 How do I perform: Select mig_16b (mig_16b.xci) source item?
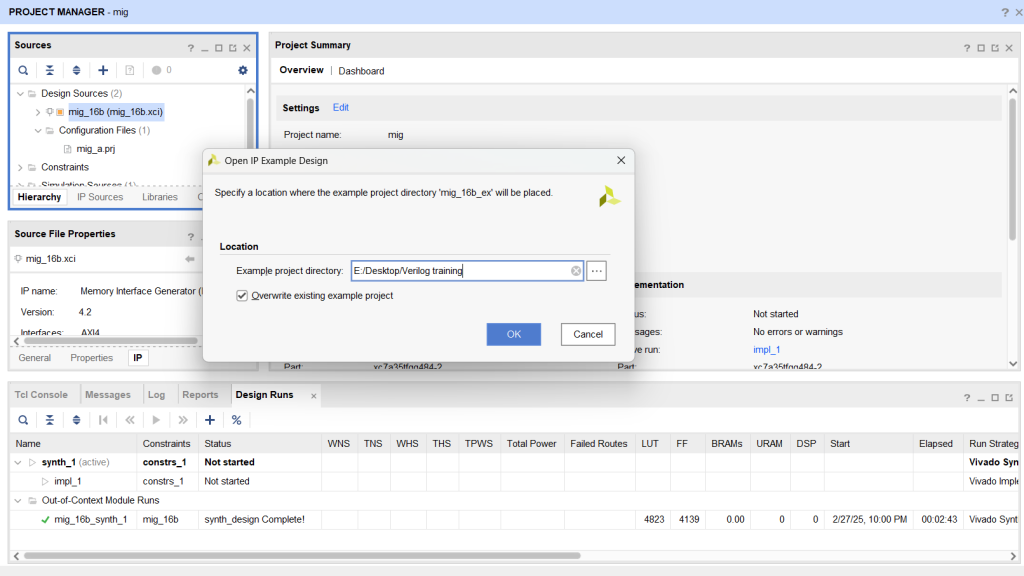pyautogui.click(x=116, y=112)
